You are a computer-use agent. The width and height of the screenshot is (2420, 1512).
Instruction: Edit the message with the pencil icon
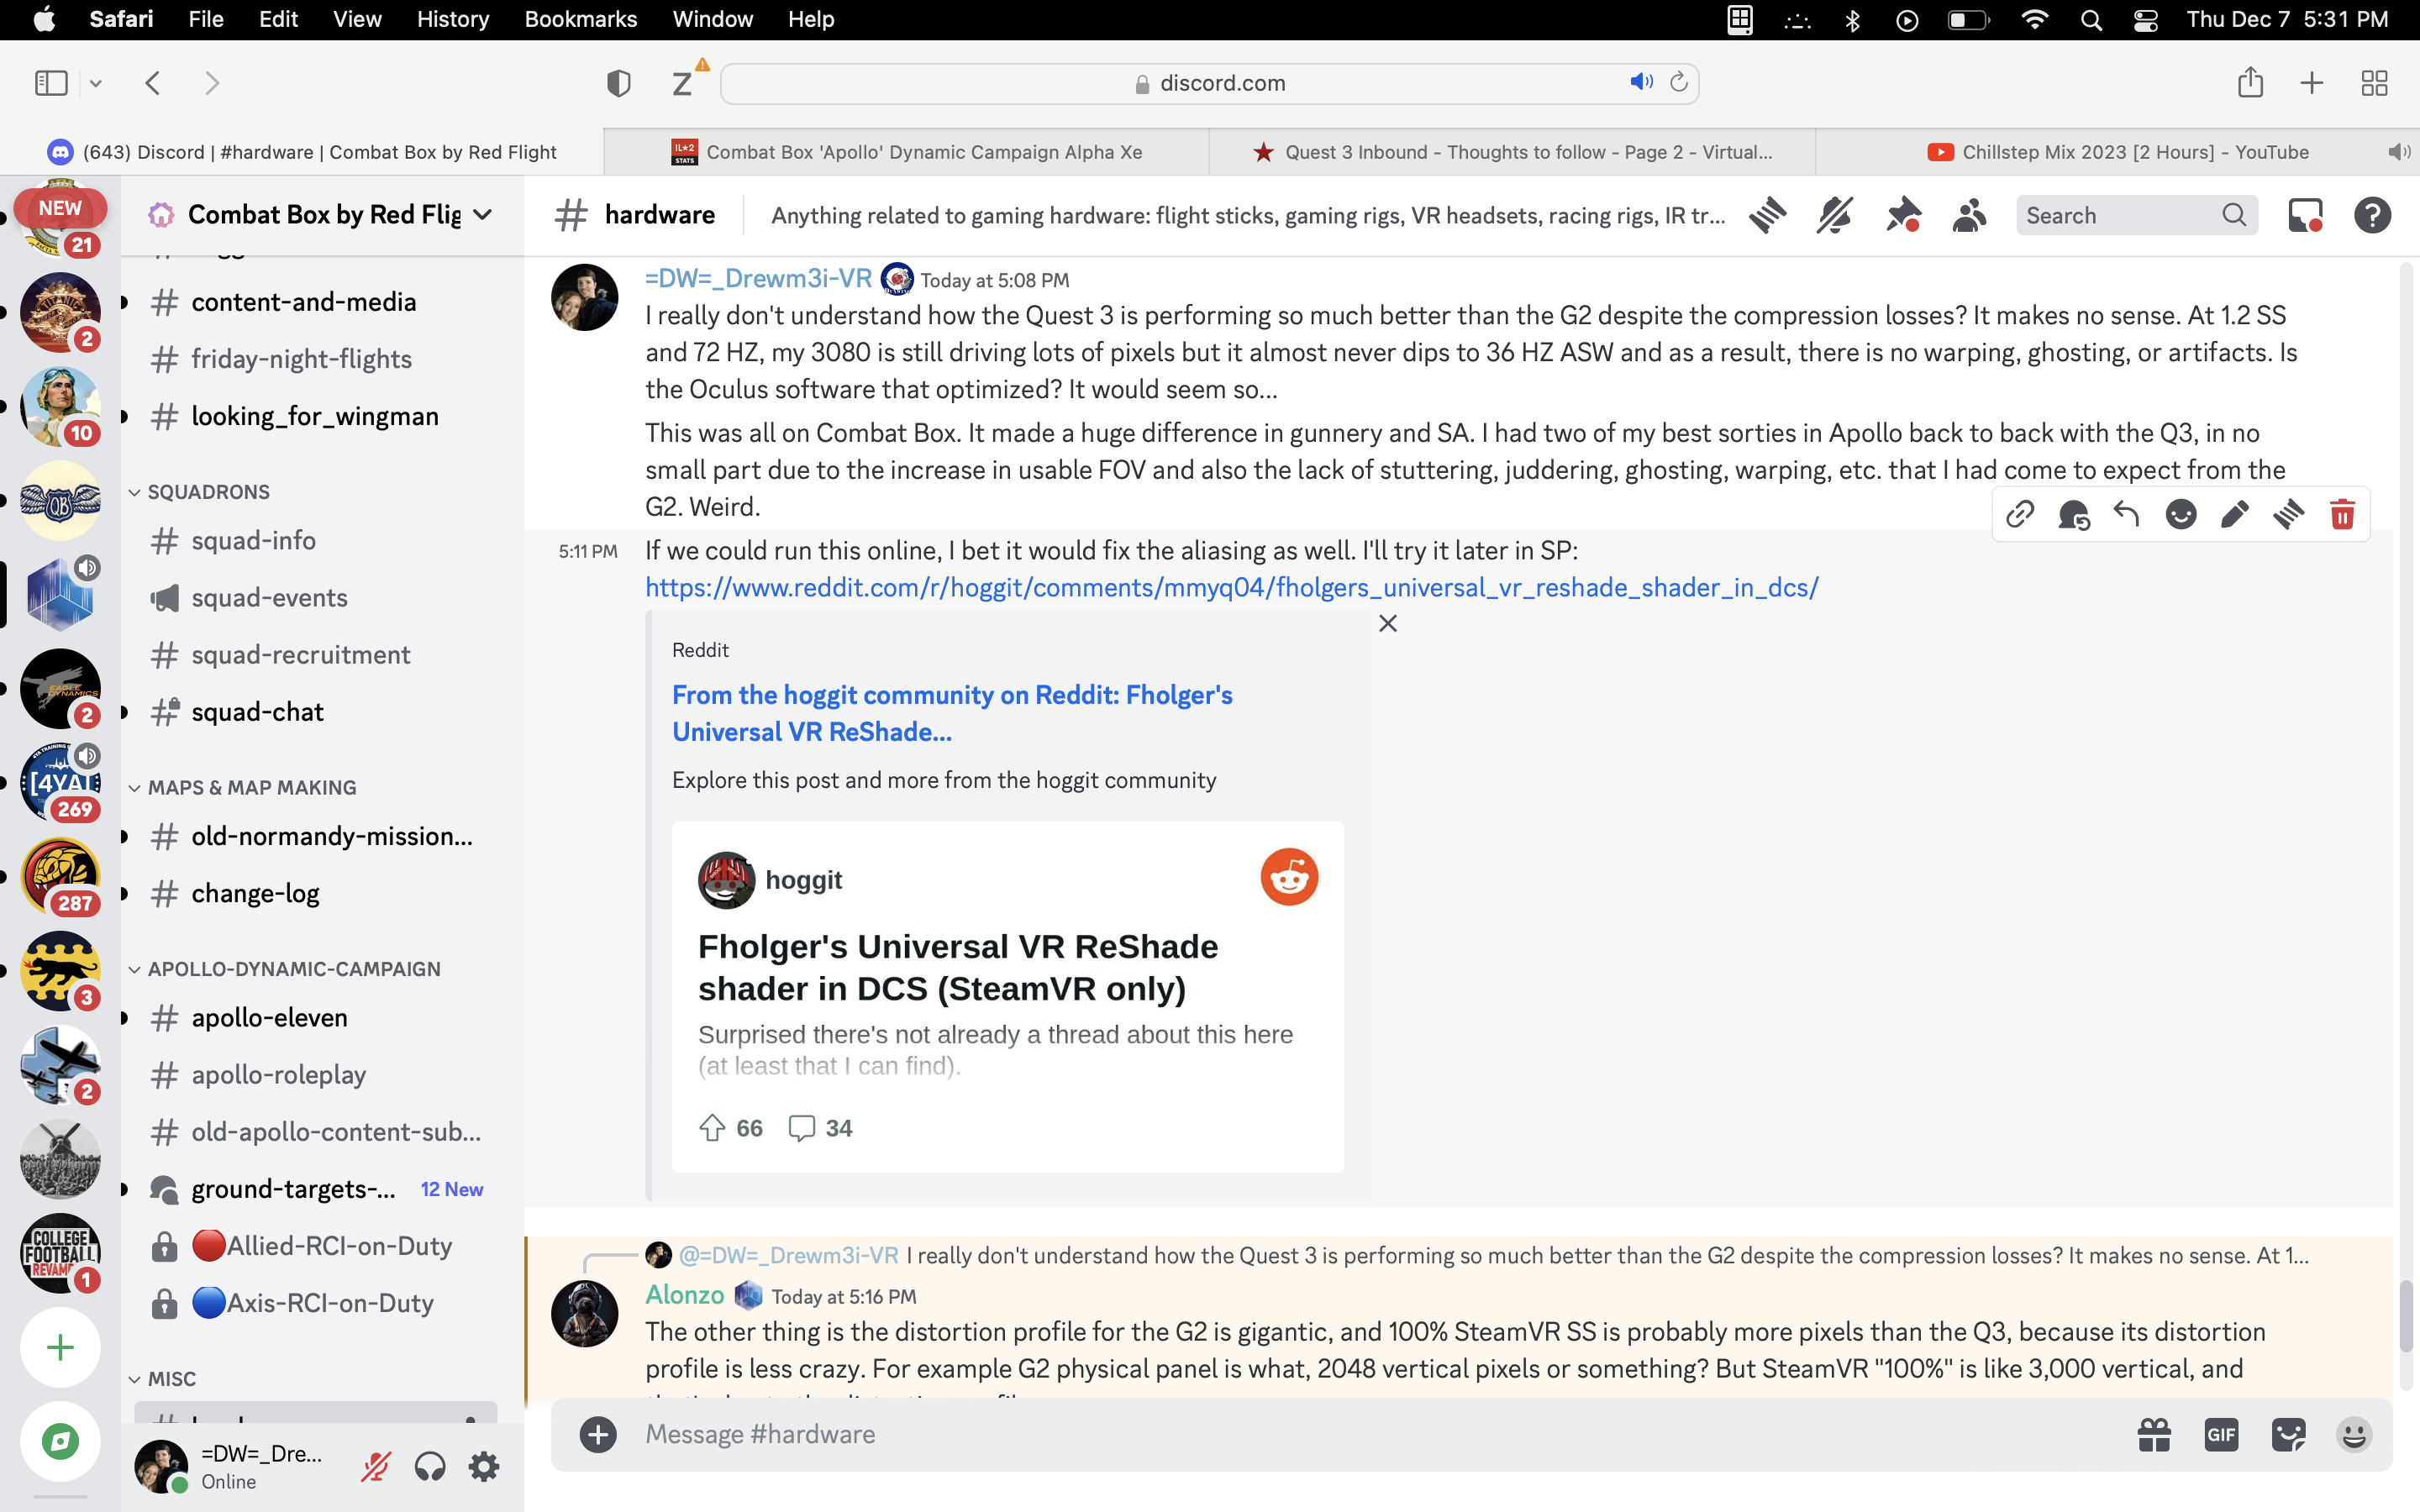(2235, 514)
